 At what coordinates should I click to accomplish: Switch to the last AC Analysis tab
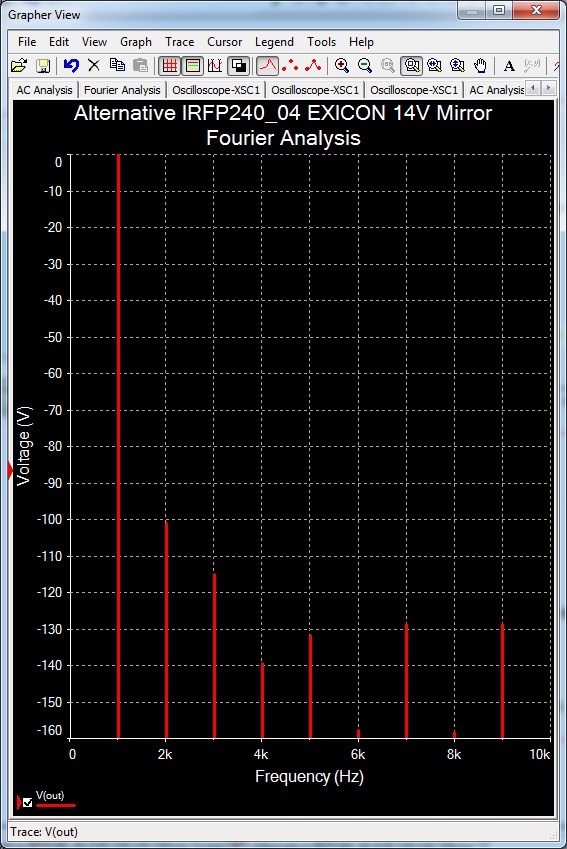pos(496,90)
